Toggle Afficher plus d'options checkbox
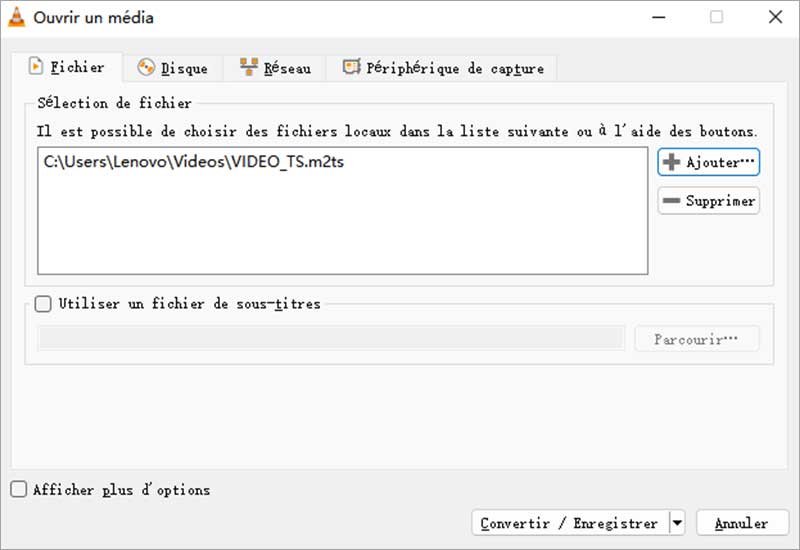This screenshot has height=550, width=800. pos(18,490)
